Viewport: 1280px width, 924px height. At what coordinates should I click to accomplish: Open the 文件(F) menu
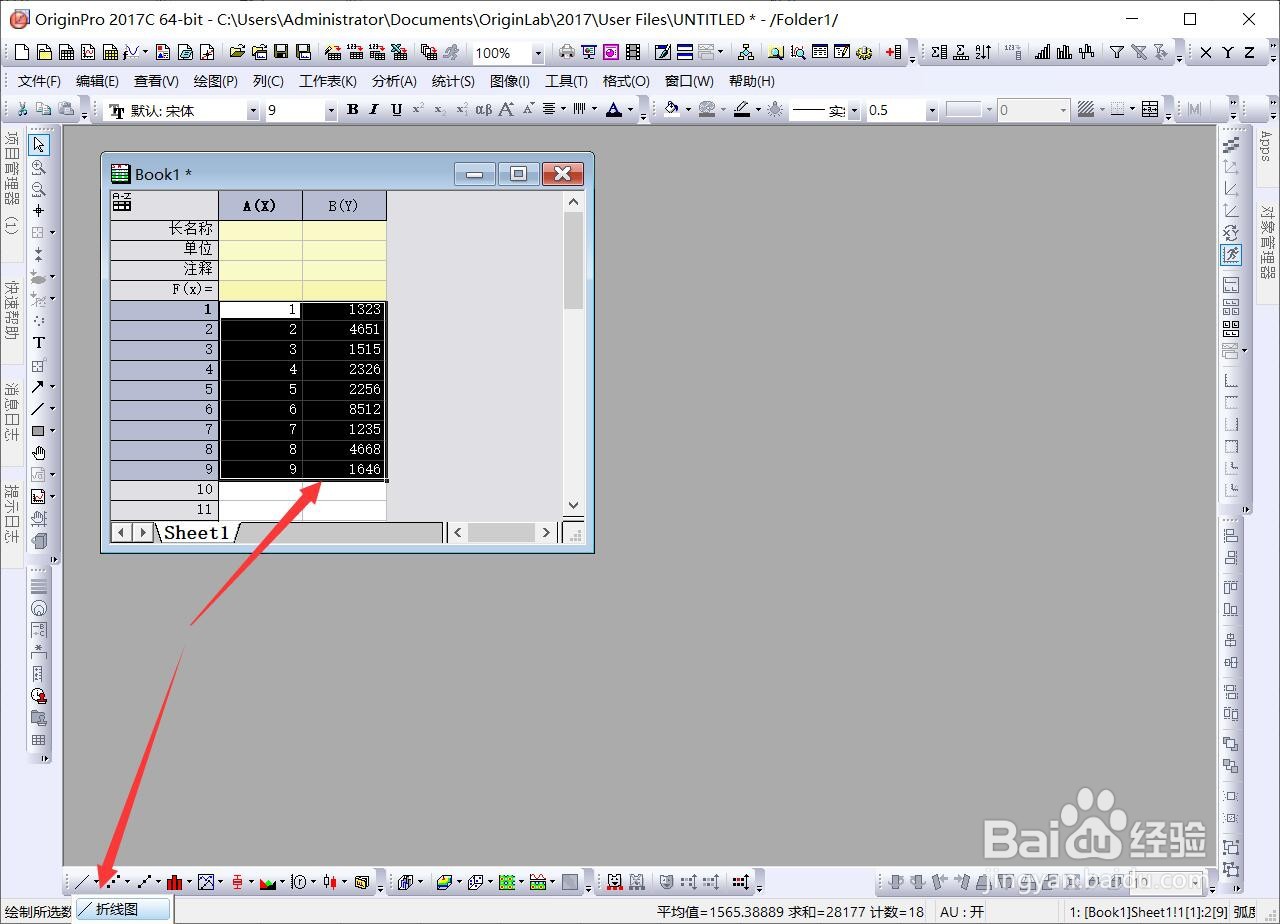pos(39,81)
